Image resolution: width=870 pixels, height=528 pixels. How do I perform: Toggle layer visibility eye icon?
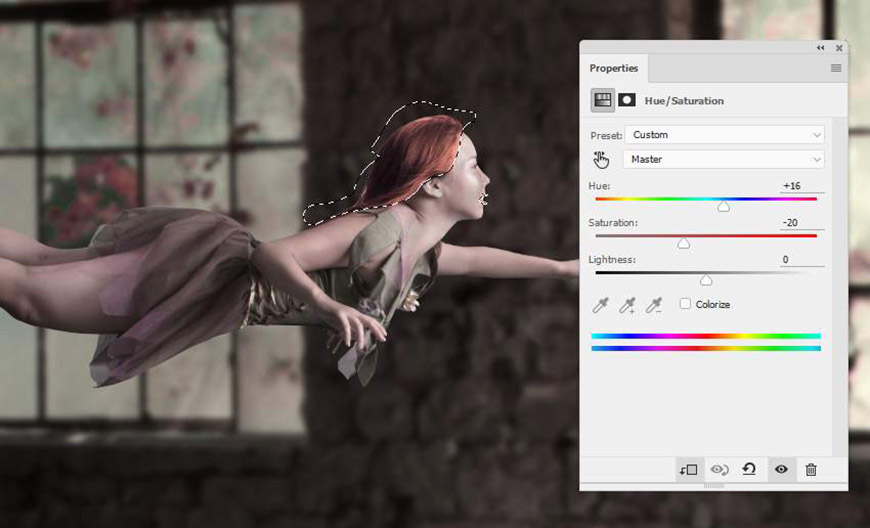(x=781, y=469)
